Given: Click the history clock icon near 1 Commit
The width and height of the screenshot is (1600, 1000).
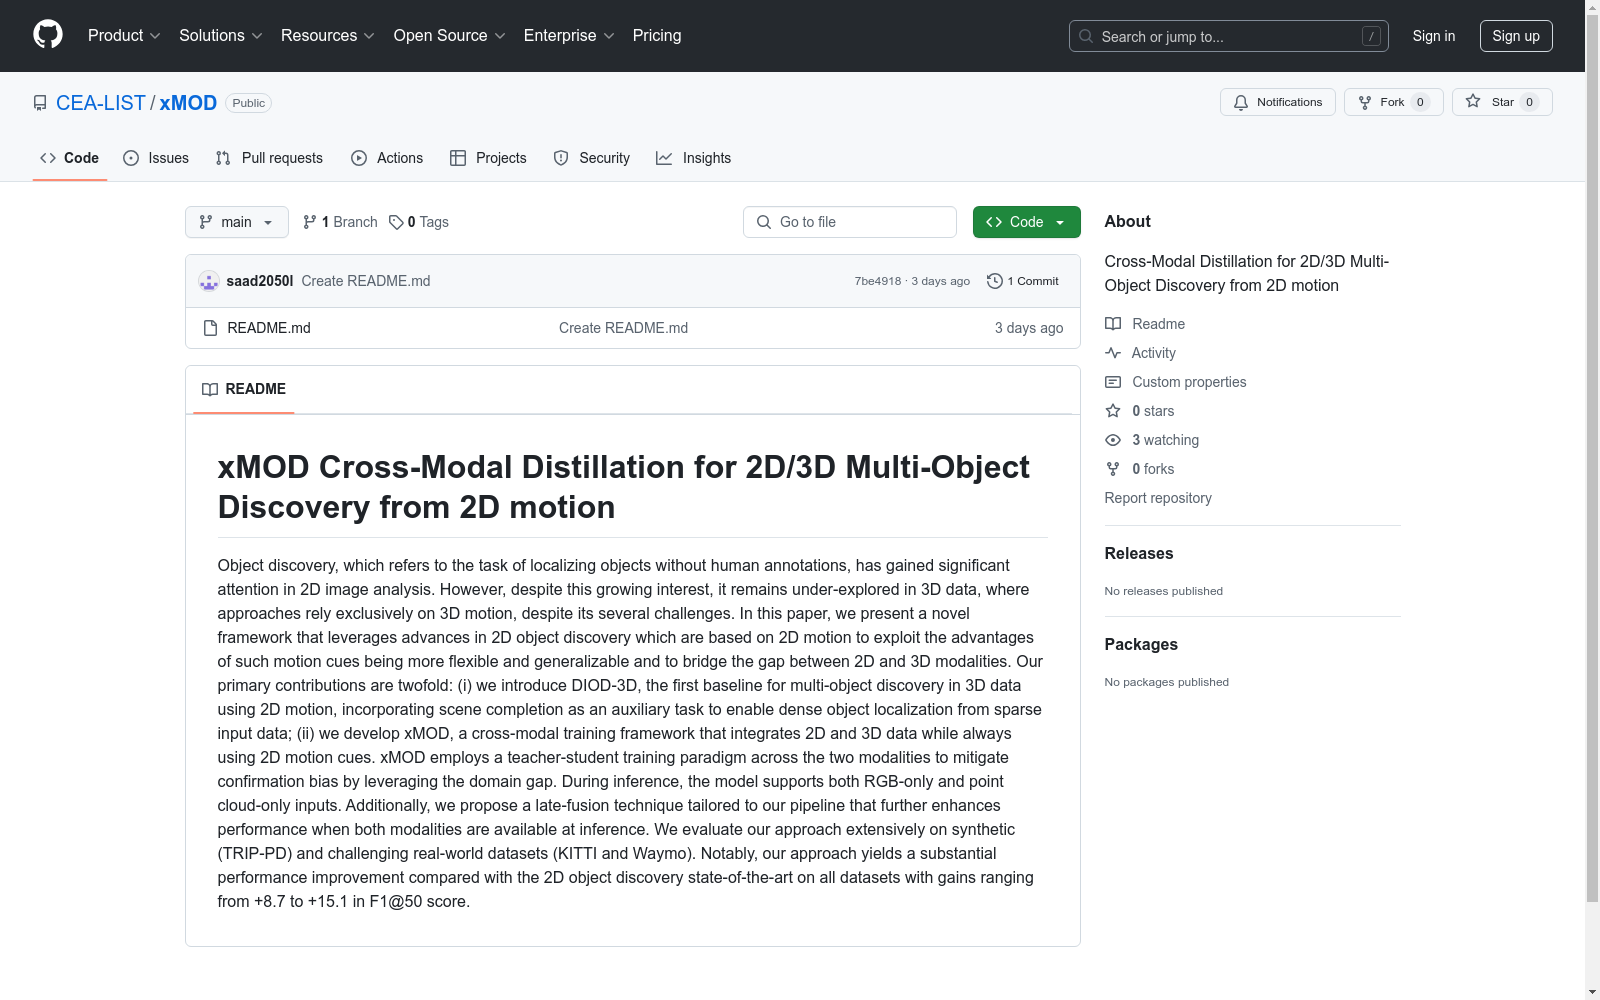Looking at the screenshot, I should click(994, 281).
